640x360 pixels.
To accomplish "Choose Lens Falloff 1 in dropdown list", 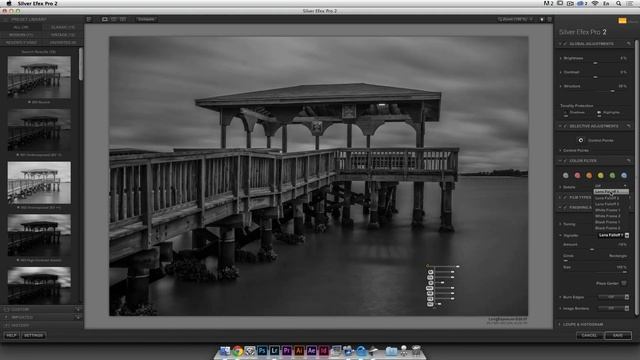I will [x=611, y=191].
